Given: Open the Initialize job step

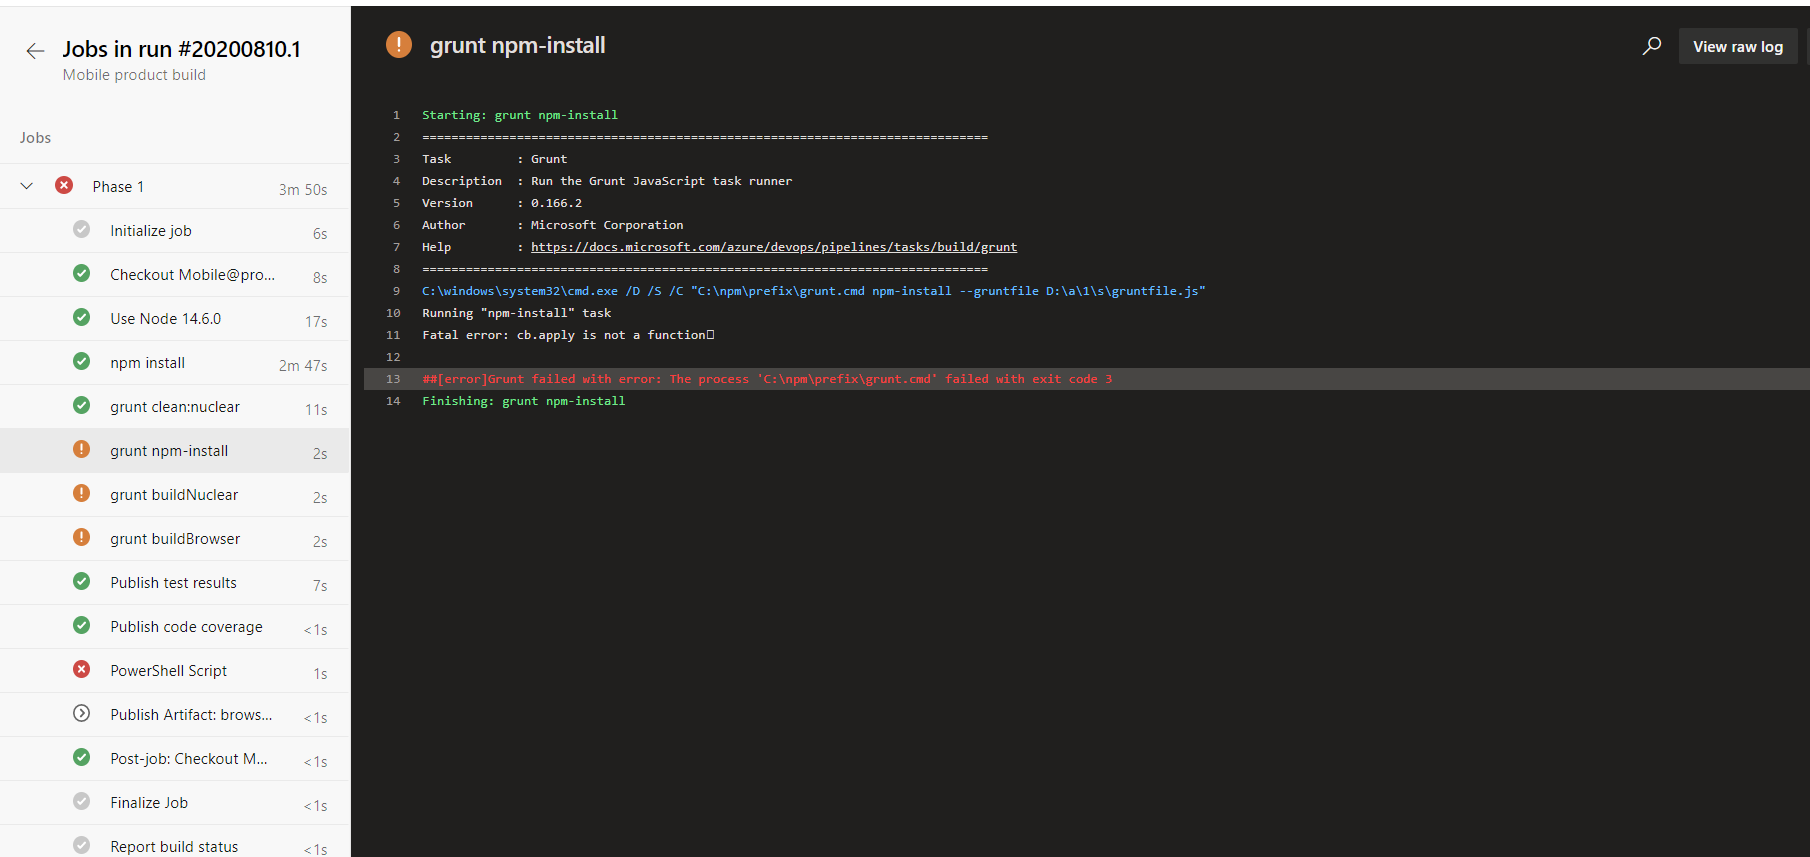Looking at the screenshot, I should coord(175,231).
